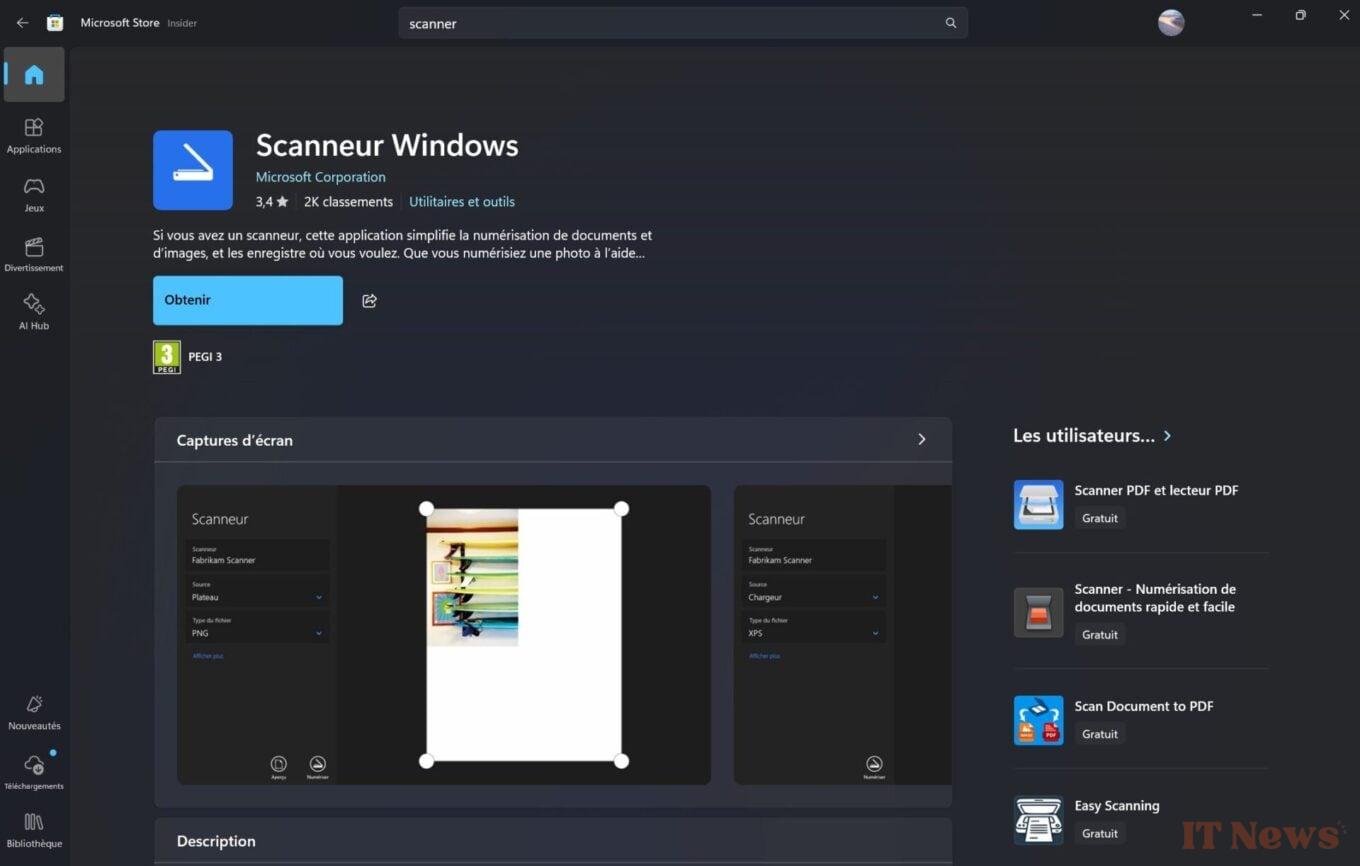Image resolution: width=1360 pixels, height=866 pixels.
Task: Click the Obtenir button
Action: tap(248, 300)
